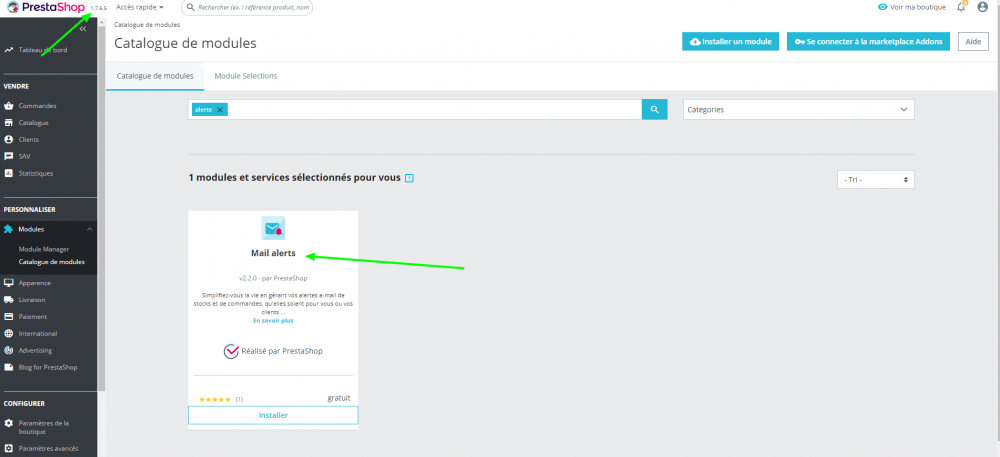The height and width of the screenshot is (457, 1000).
Task: Click the Mail alerts module title
Action: [273, 253]
